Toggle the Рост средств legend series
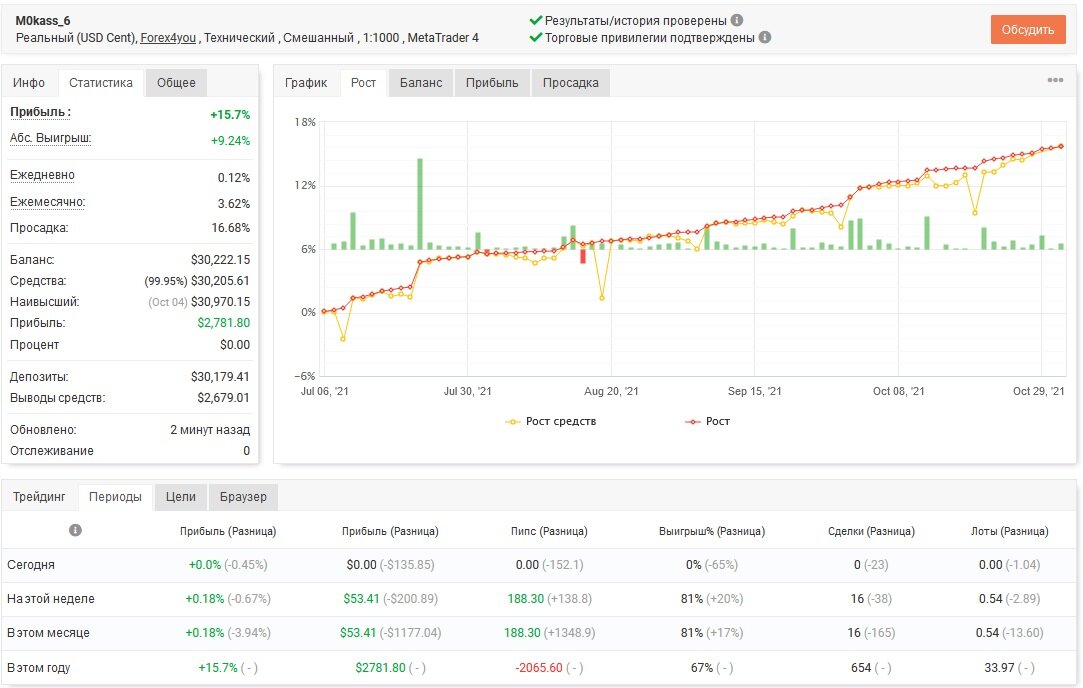The image size is (1083, 688). point(551,421)
